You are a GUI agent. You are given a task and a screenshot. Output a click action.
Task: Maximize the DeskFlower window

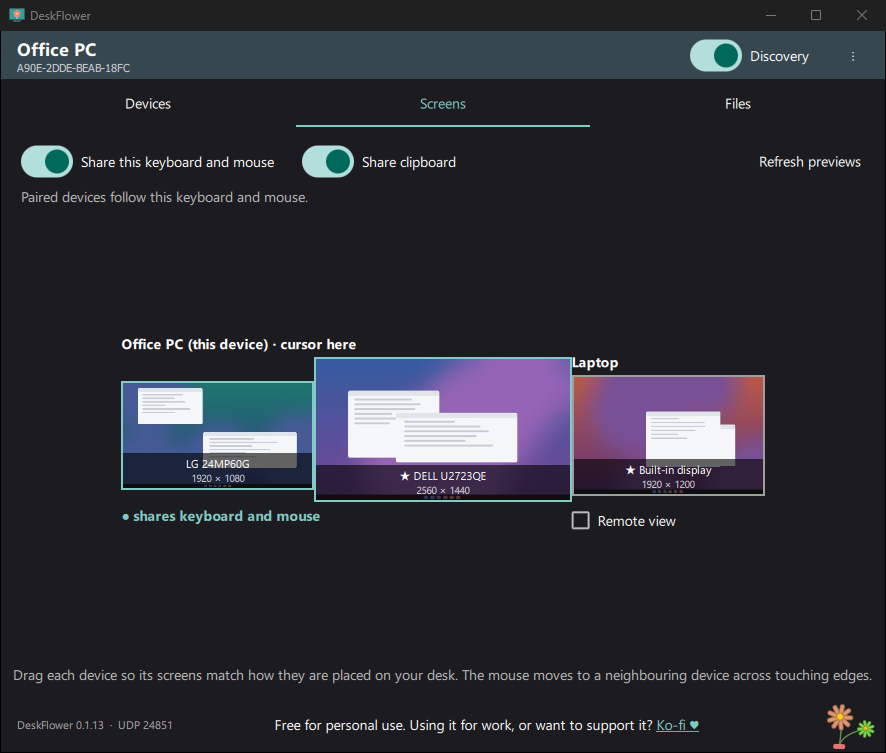tap(816, 15)
